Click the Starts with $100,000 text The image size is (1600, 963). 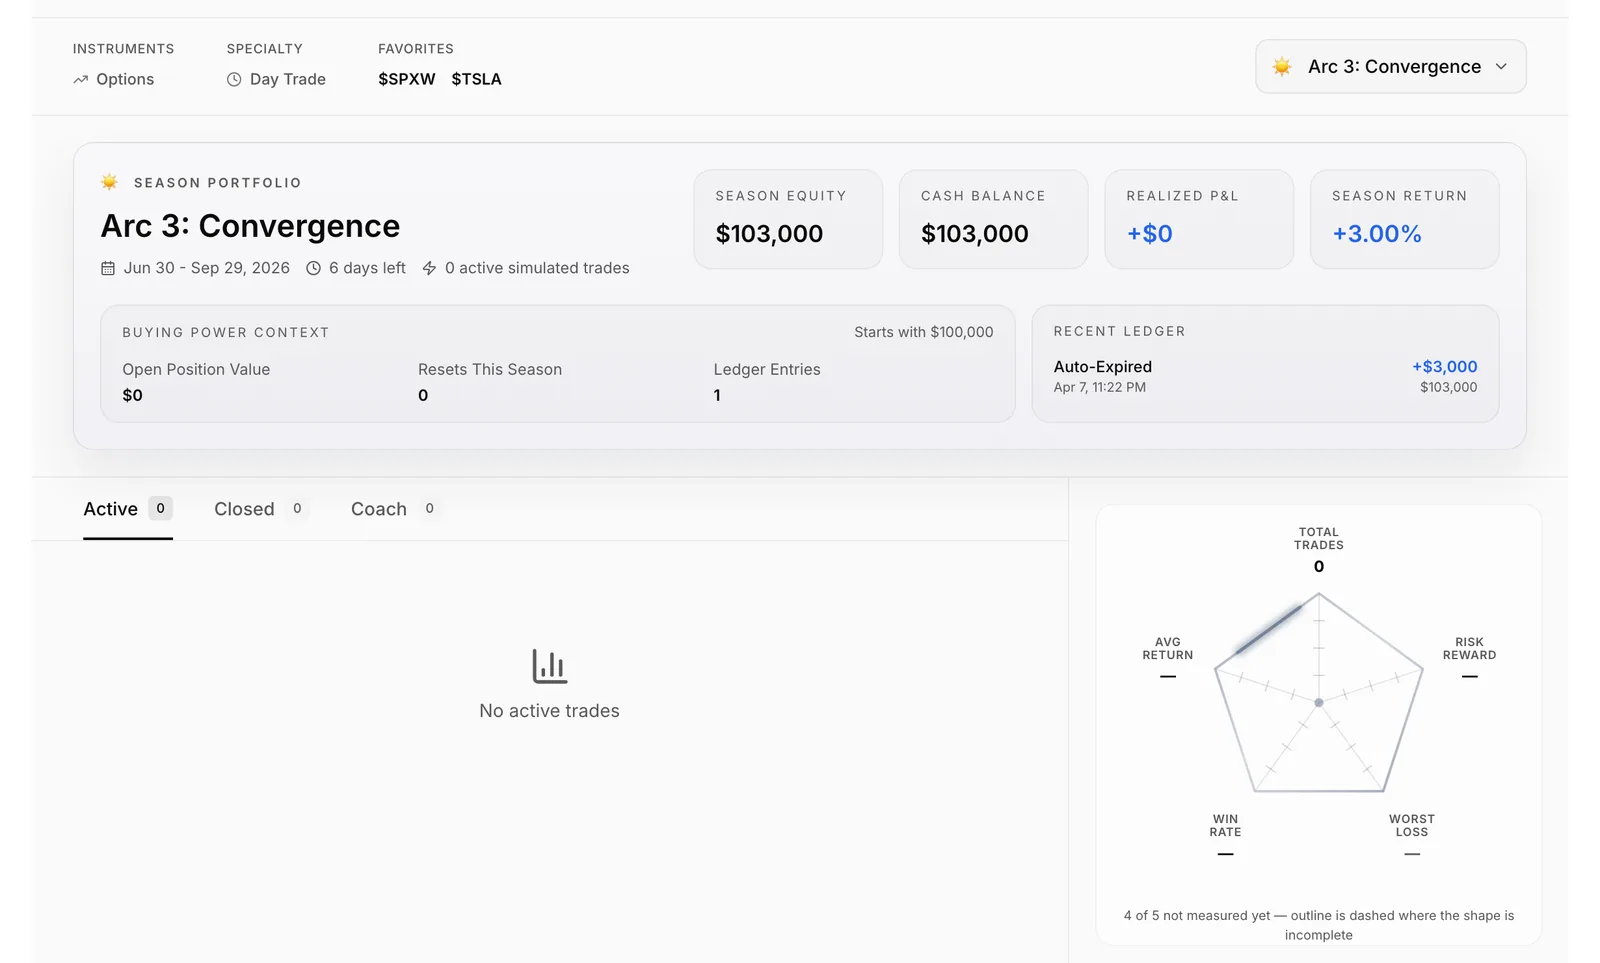[924, 332]
